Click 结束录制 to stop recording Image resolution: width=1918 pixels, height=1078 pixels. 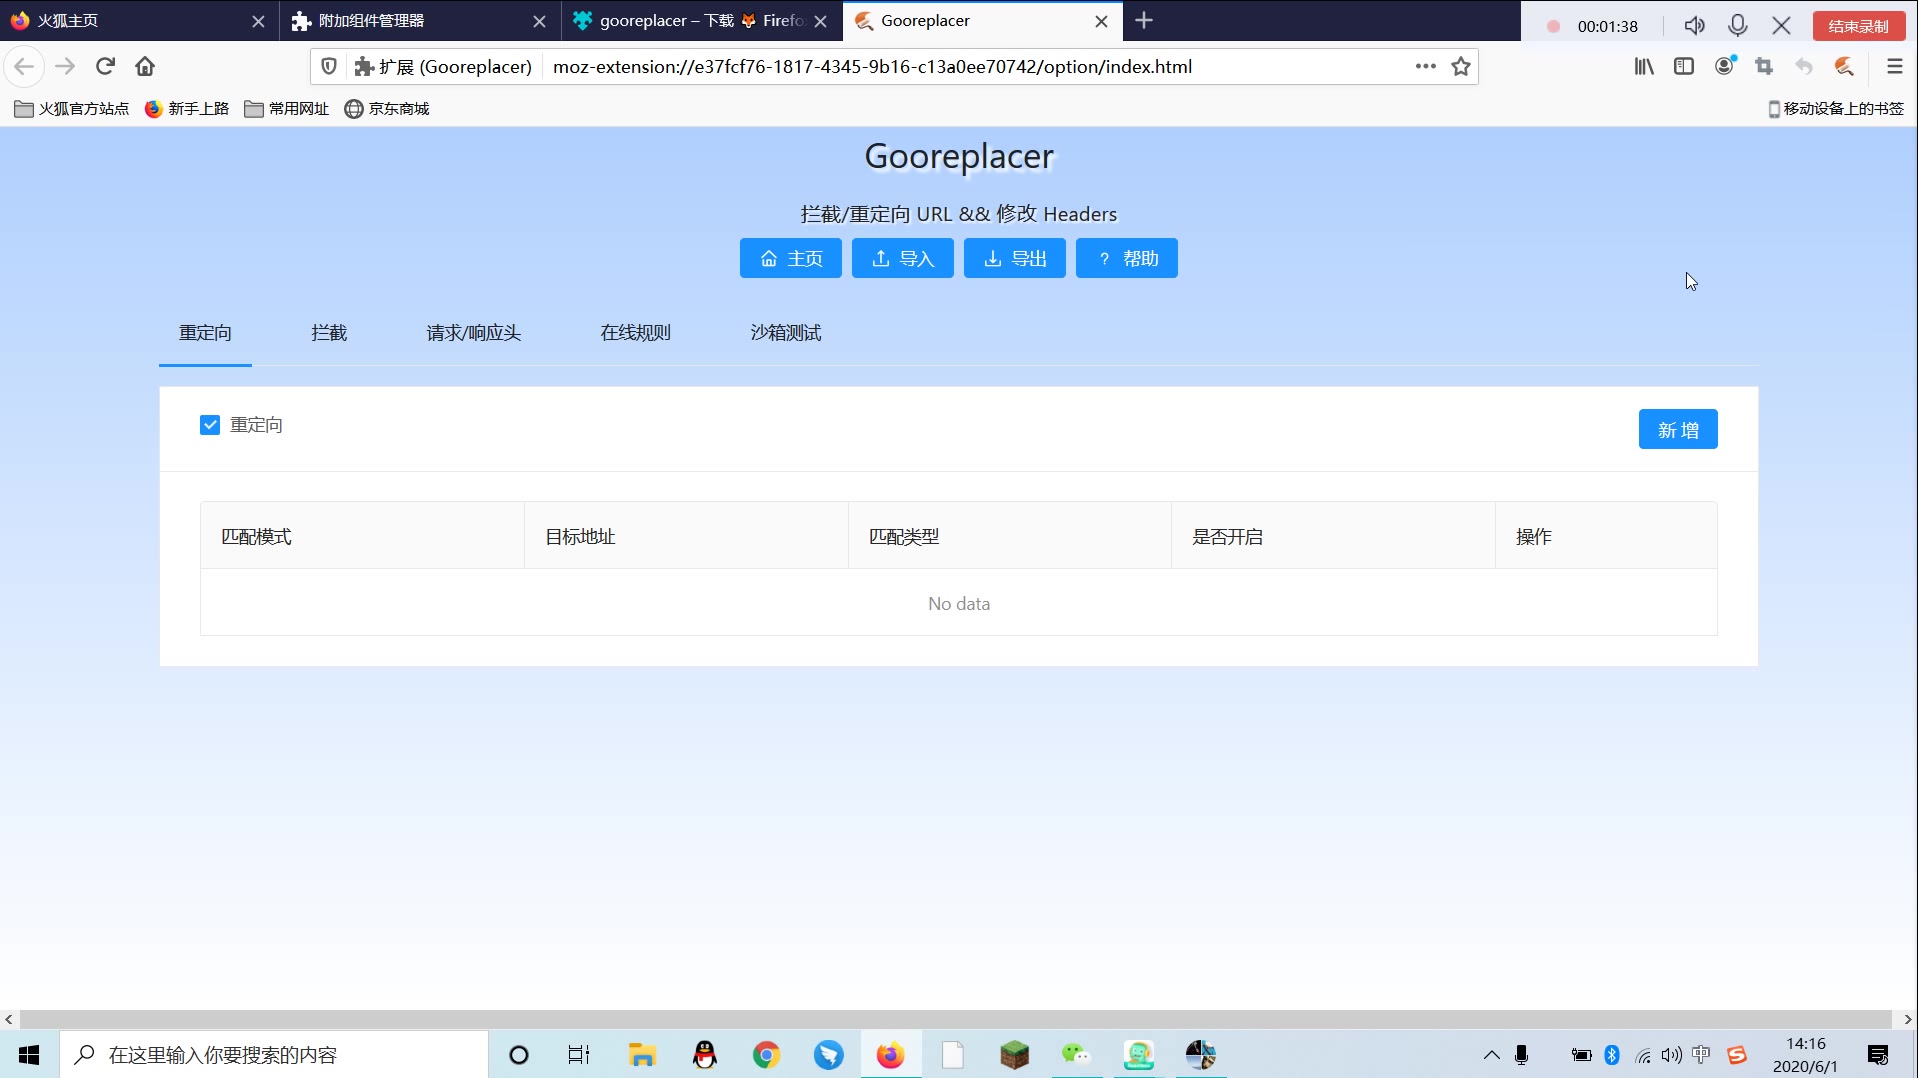pos(1858,26)
